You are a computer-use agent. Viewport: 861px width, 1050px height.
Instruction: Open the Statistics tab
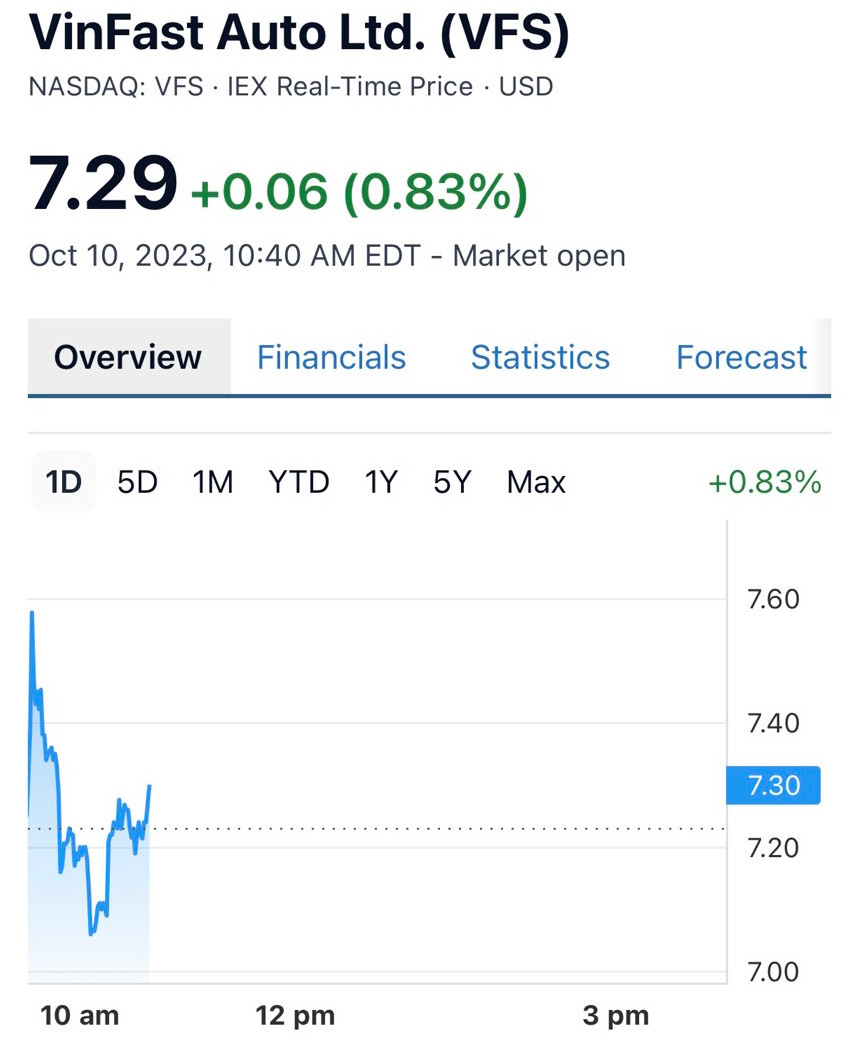tap(540, 357)
